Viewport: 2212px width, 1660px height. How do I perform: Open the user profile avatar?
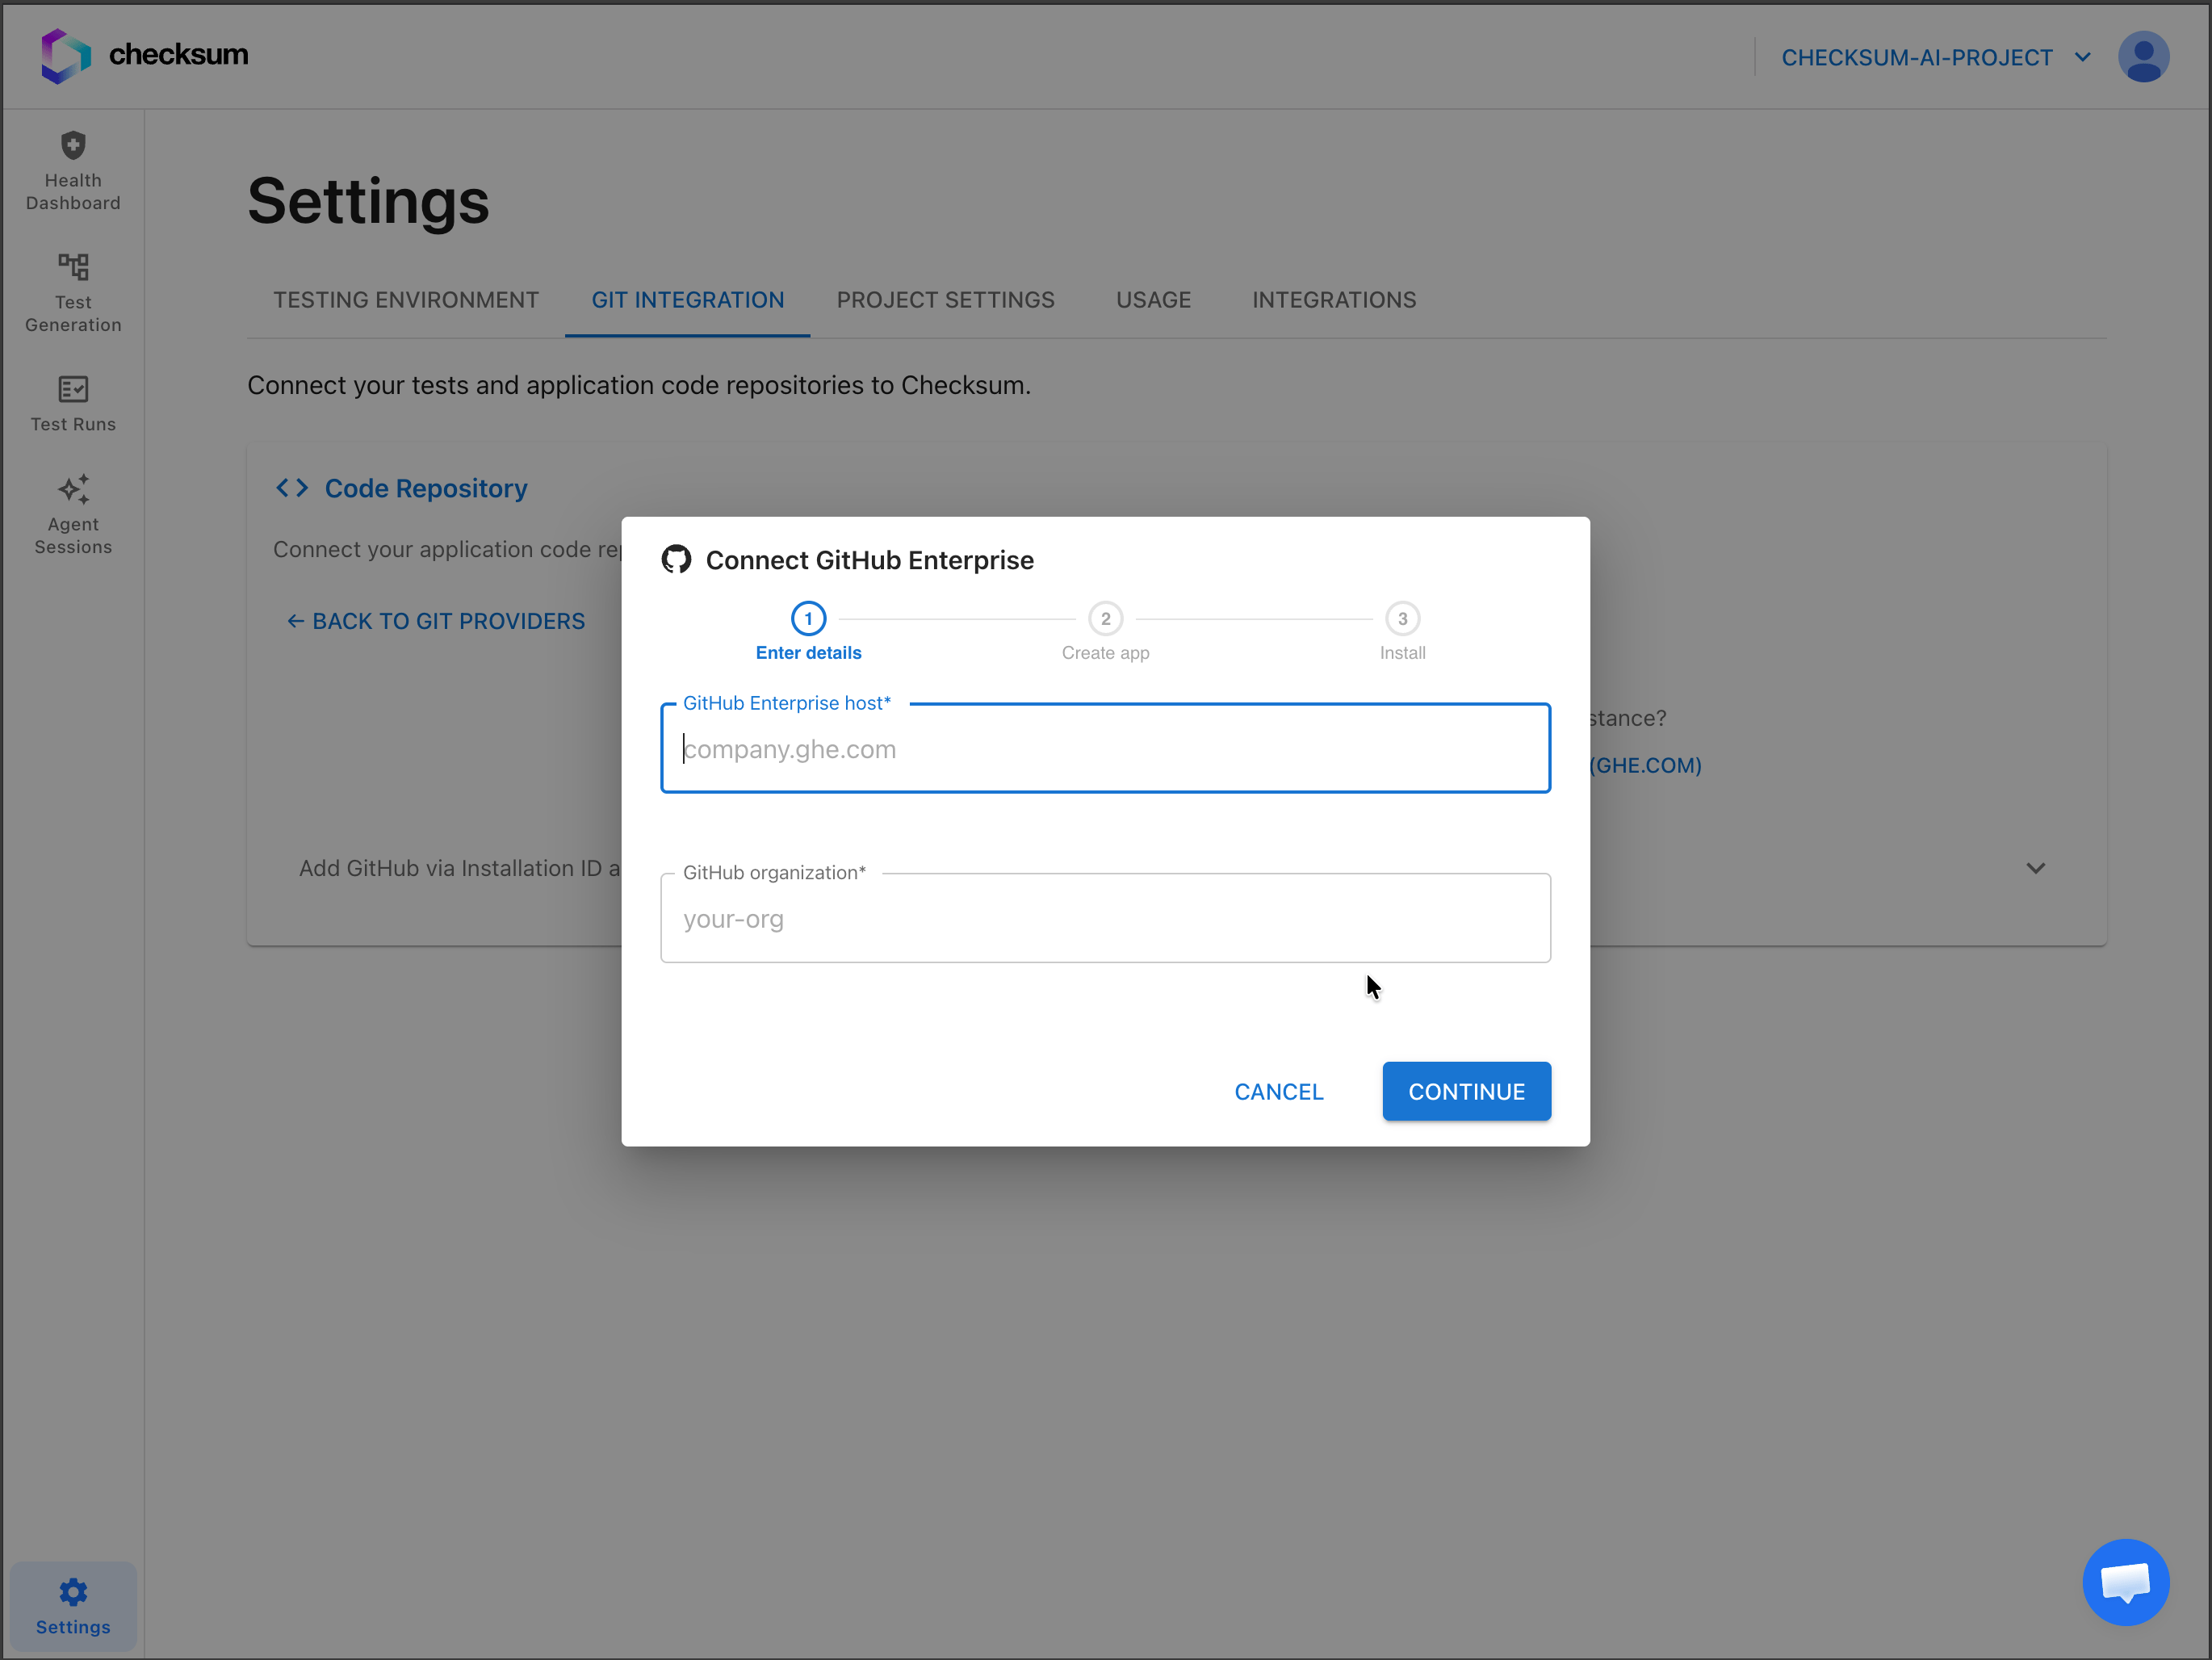pos(2143,57)
